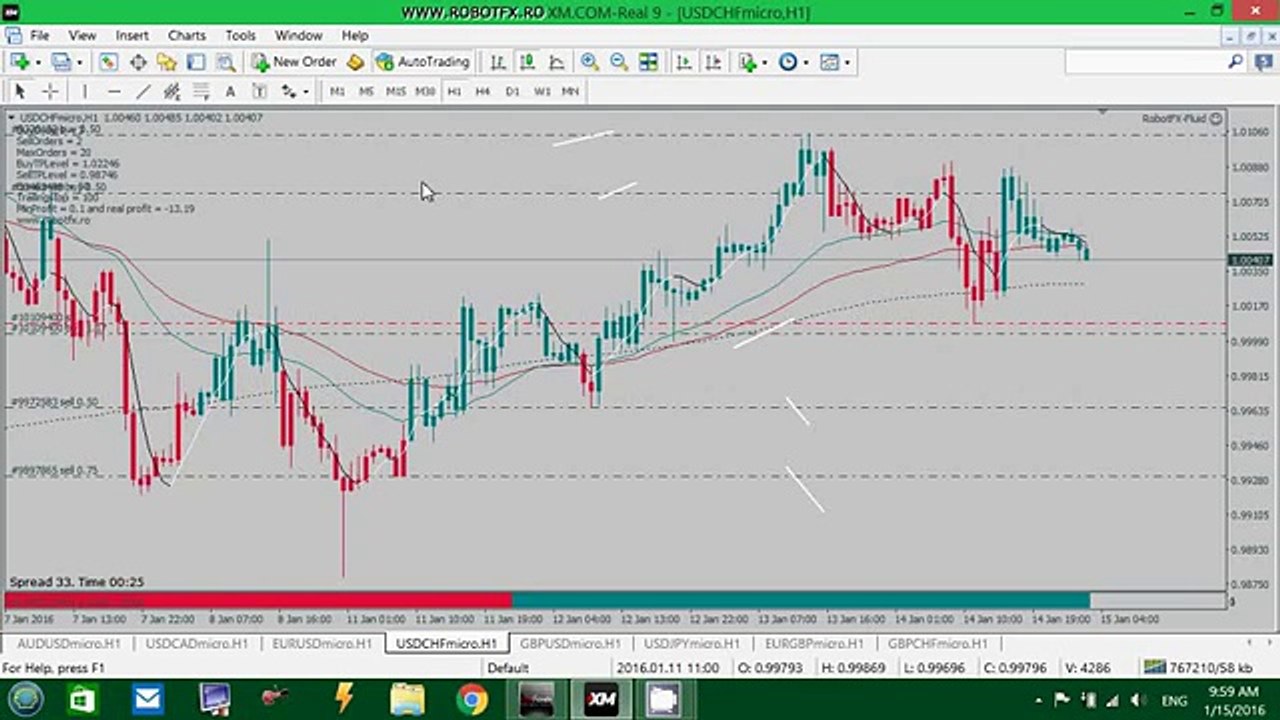Open the search magnifier icon

[1236, 62]
